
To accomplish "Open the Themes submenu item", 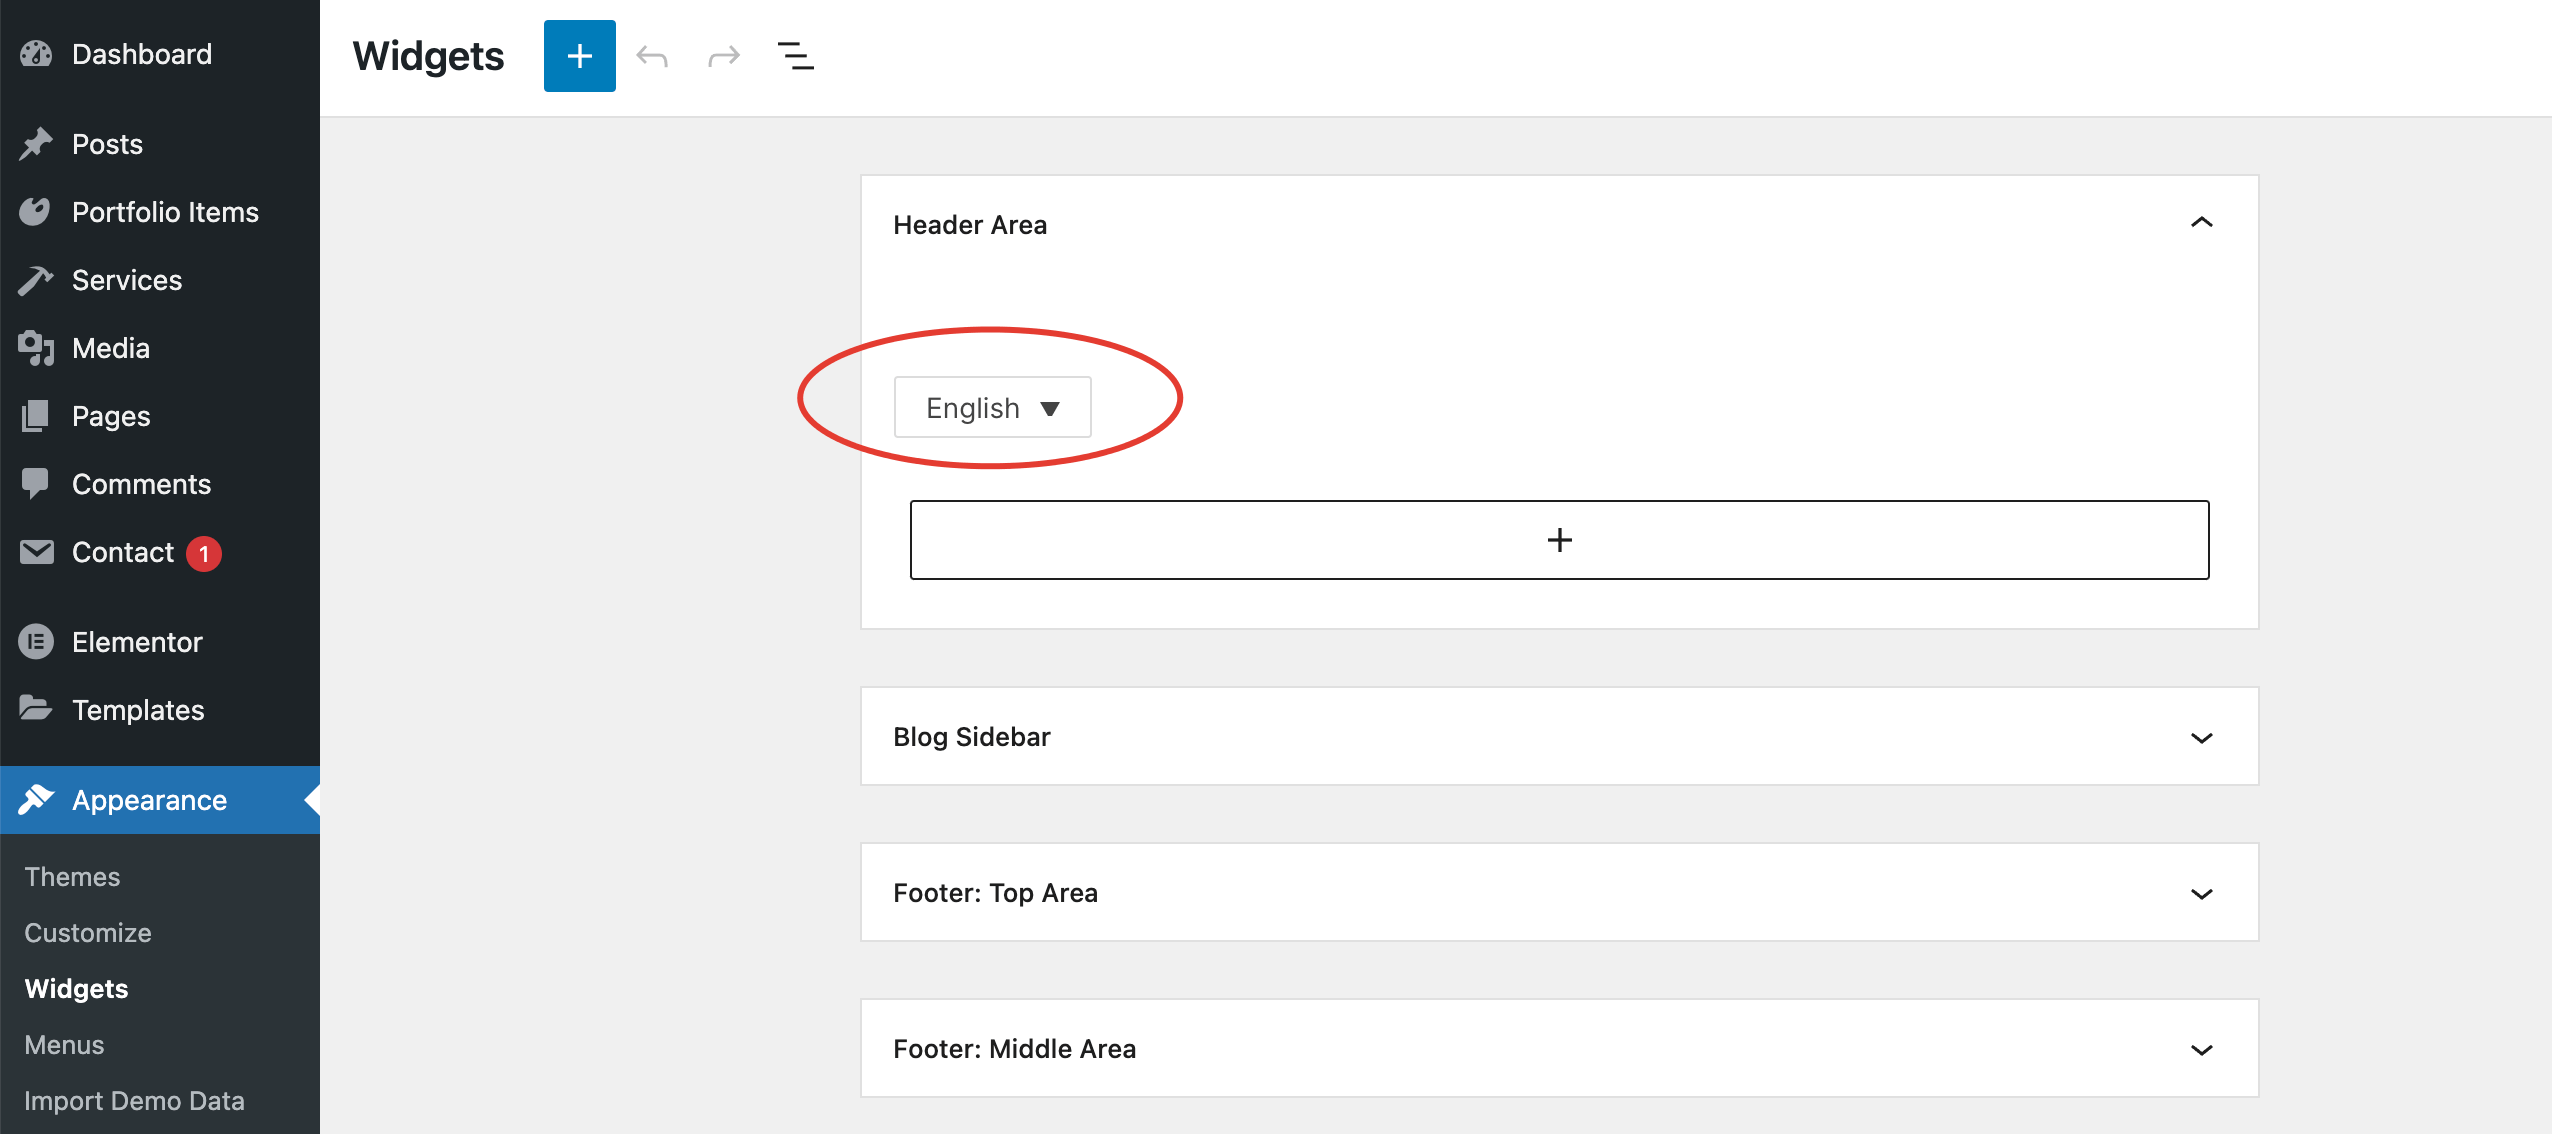I will 72,877.
